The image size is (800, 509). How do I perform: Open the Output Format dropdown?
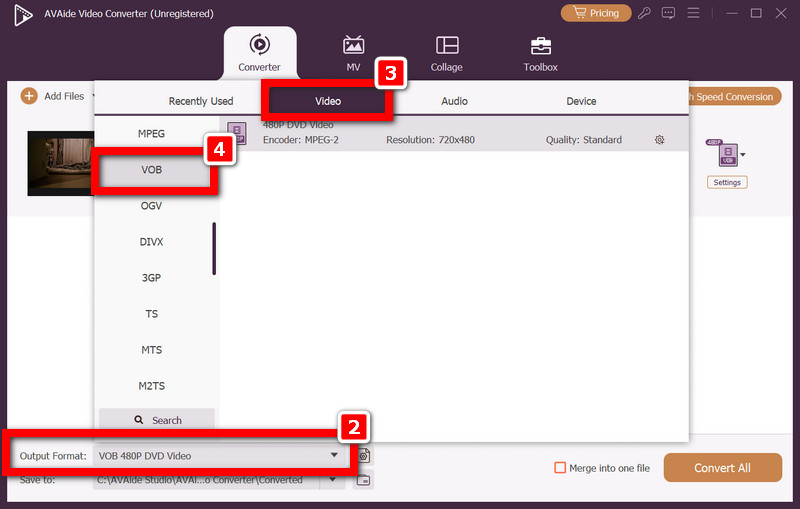pyautogui.click(x=221, y=455)
